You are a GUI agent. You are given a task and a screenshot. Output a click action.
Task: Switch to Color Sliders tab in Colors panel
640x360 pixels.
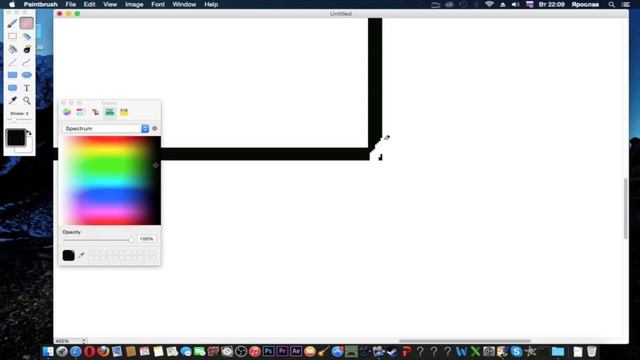80,112
